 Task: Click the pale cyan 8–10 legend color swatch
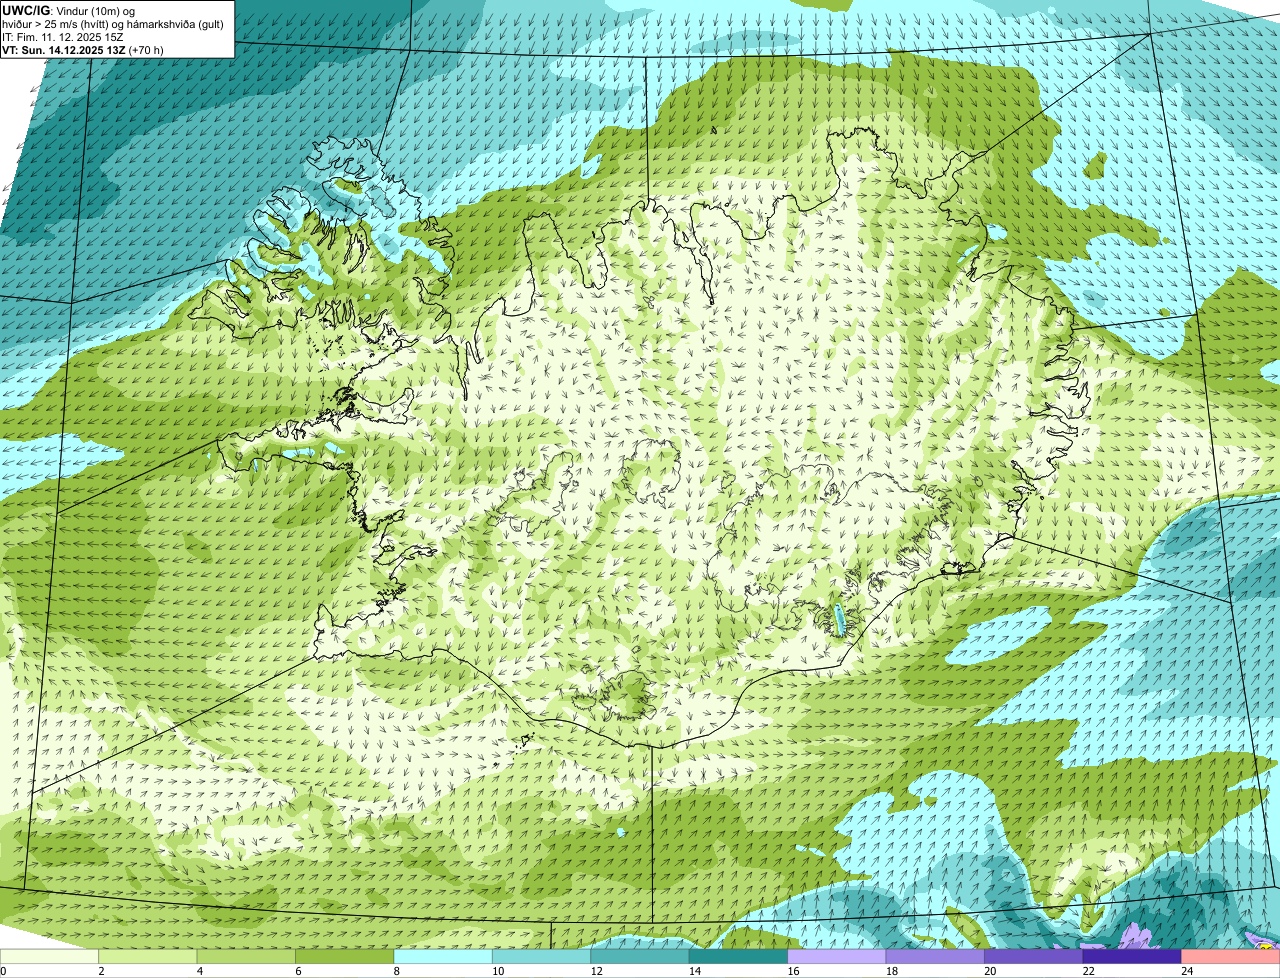(x=444, y=956)
